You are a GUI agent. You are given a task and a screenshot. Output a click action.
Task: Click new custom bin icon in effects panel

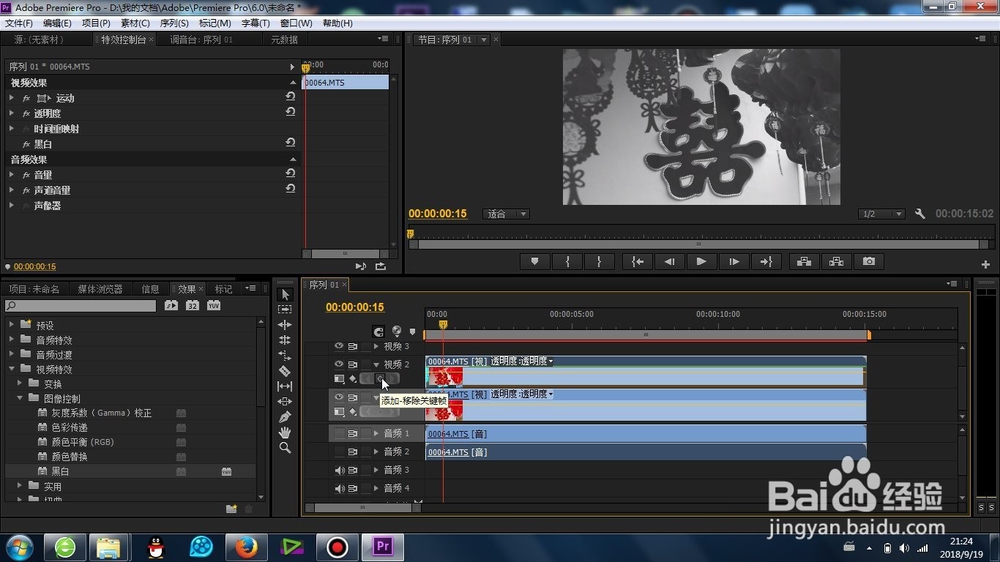(231, 508)
